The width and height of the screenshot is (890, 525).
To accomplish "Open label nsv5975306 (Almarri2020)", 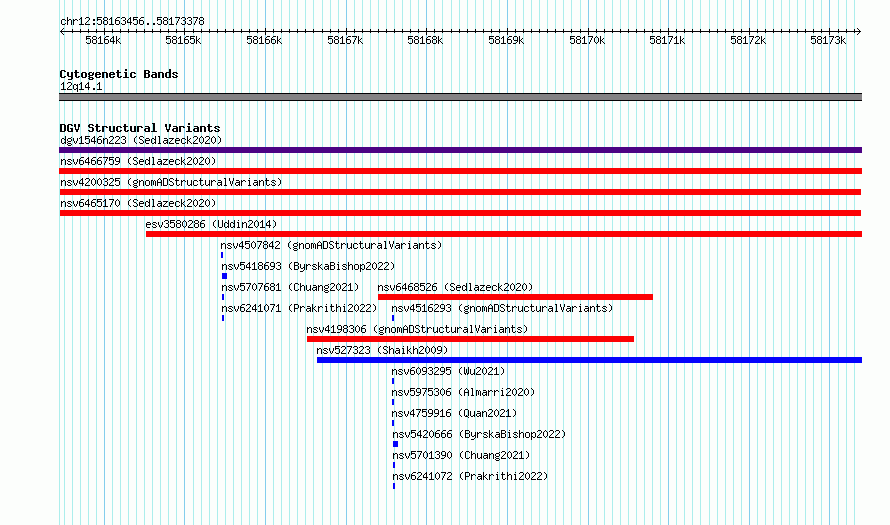I will click(463, 392).
